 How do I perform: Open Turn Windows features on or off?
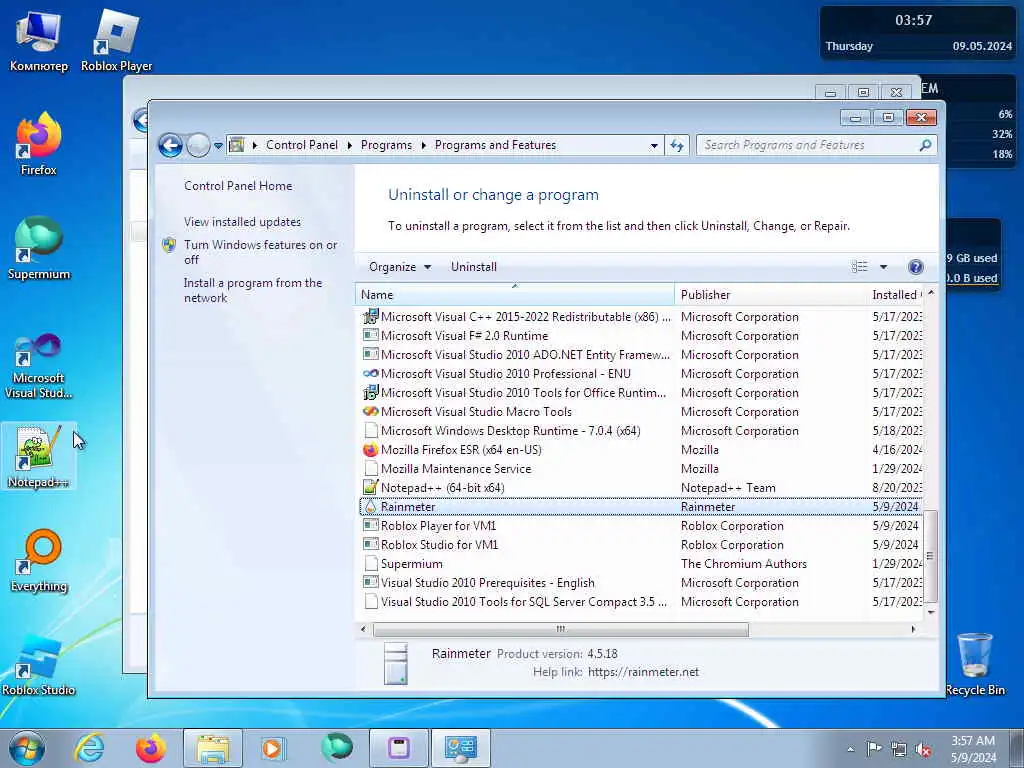point(260,252)
